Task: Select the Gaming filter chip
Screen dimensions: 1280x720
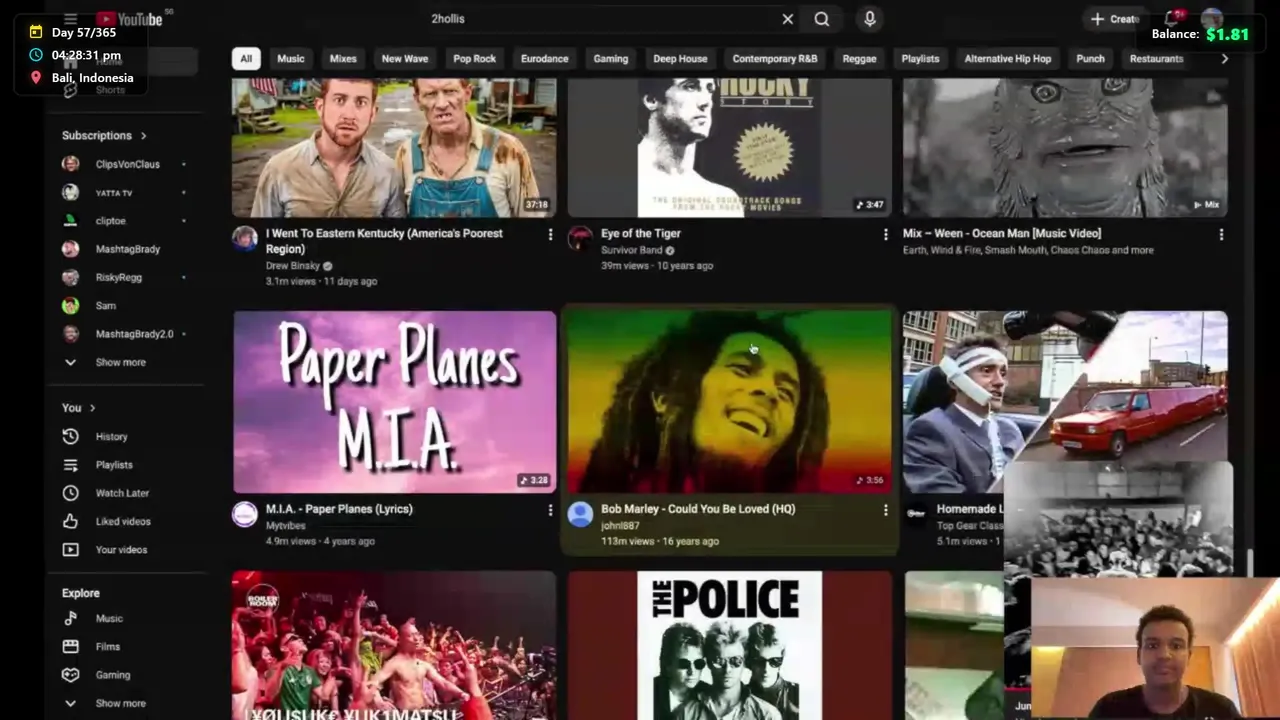Action: 610,59
